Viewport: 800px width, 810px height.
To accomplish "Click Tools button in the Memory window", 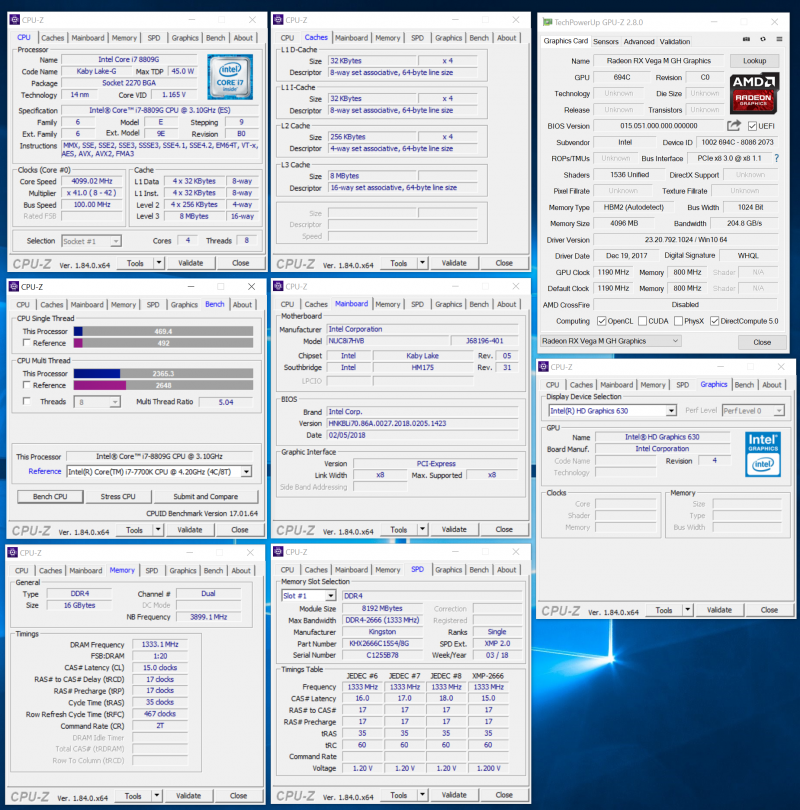I will 133,796.
